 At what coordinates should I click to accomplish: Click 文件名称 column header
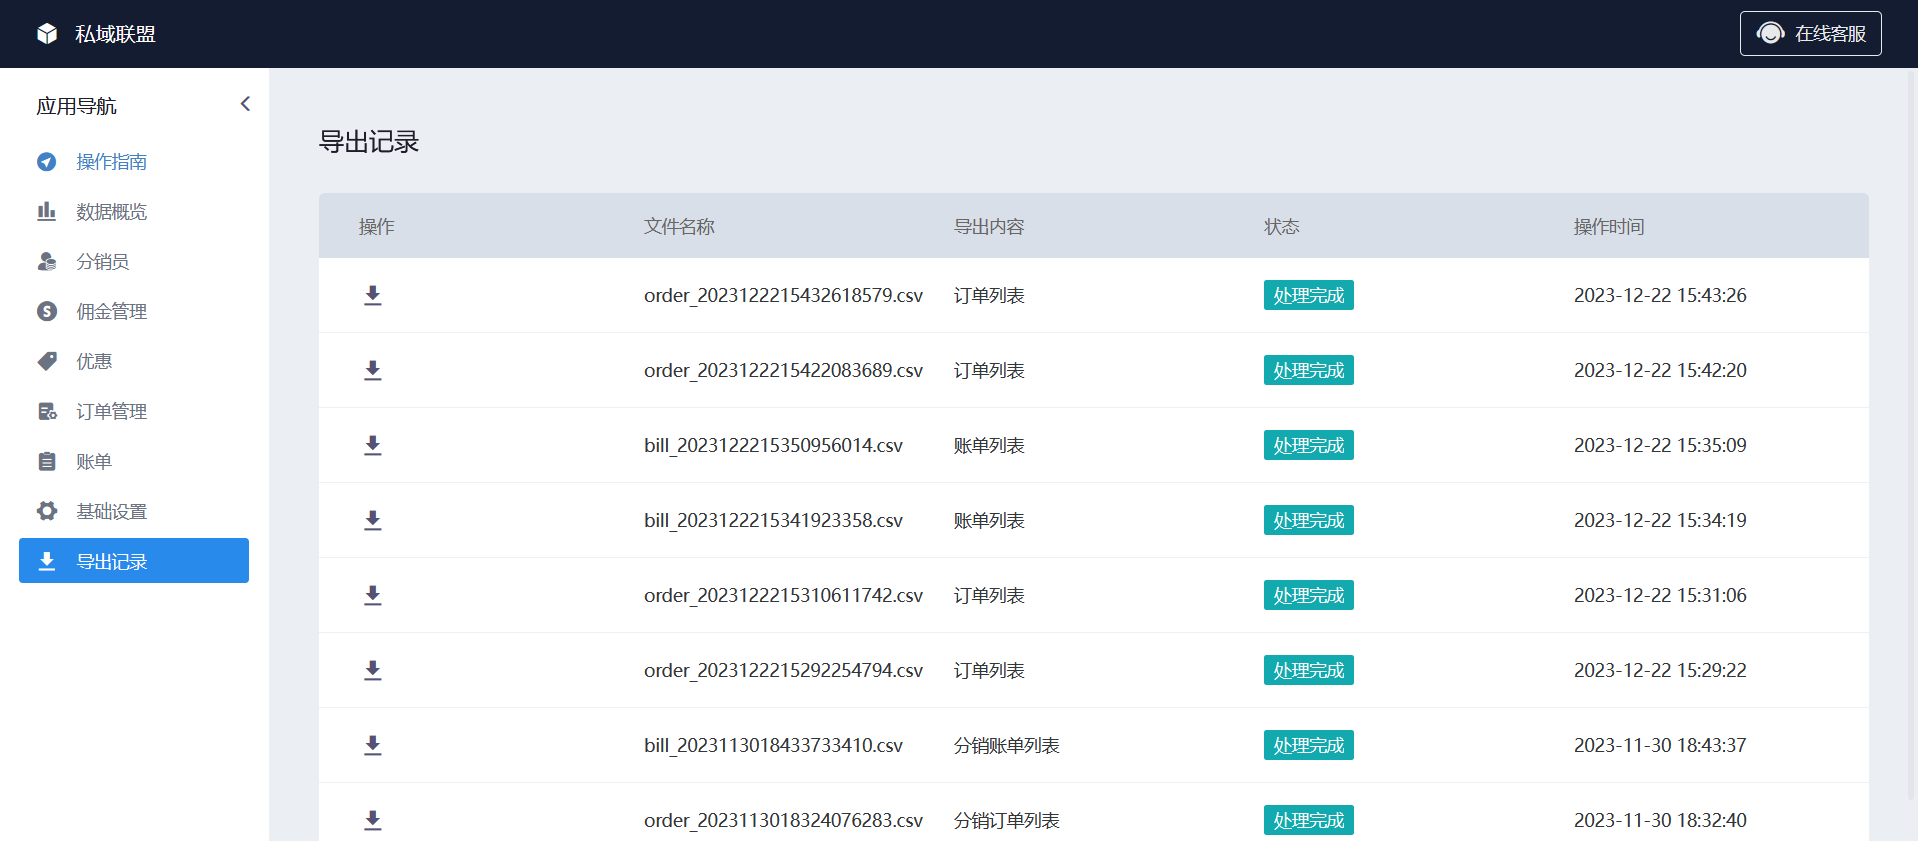(679, 227)
